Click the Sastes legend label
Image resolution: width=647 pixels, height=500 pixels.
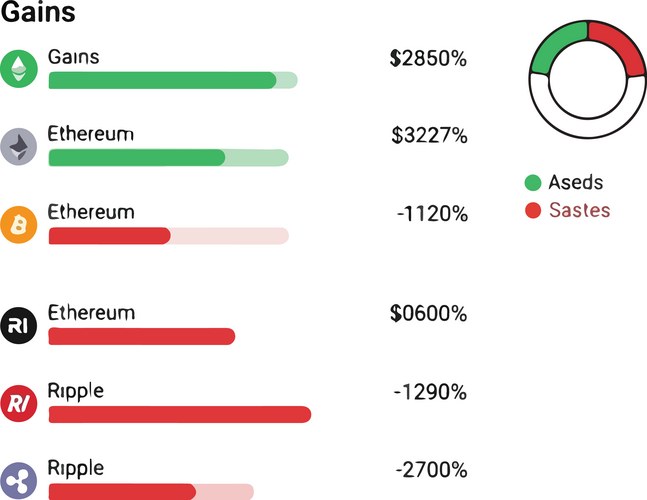tap(579, 210)
